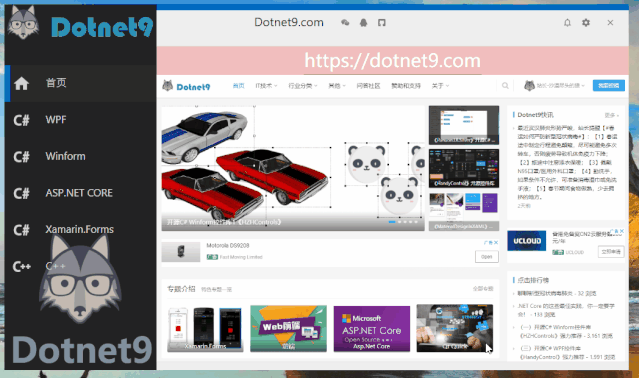Select first carousel indicator dot on banner
The height and width of the screenshot is (378, 639).
tap(392, 222)
